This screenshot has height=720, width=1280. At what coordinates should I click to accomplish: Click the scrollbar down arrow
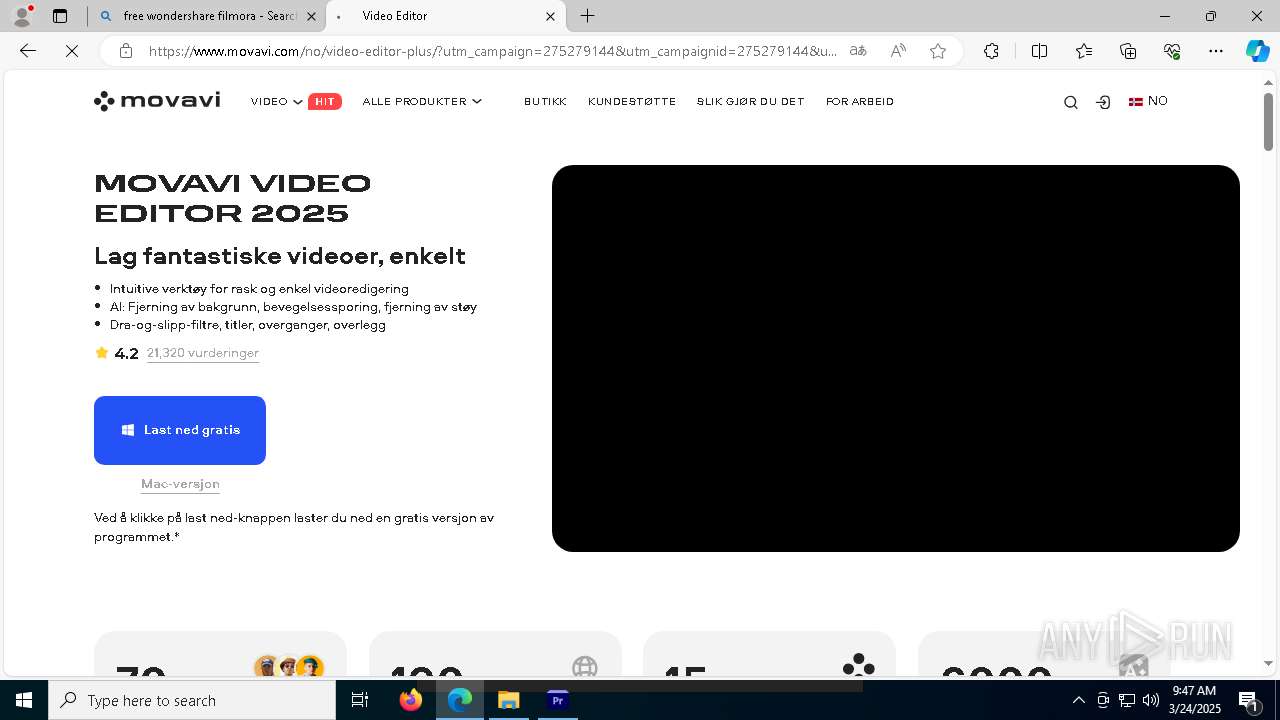1268,663
